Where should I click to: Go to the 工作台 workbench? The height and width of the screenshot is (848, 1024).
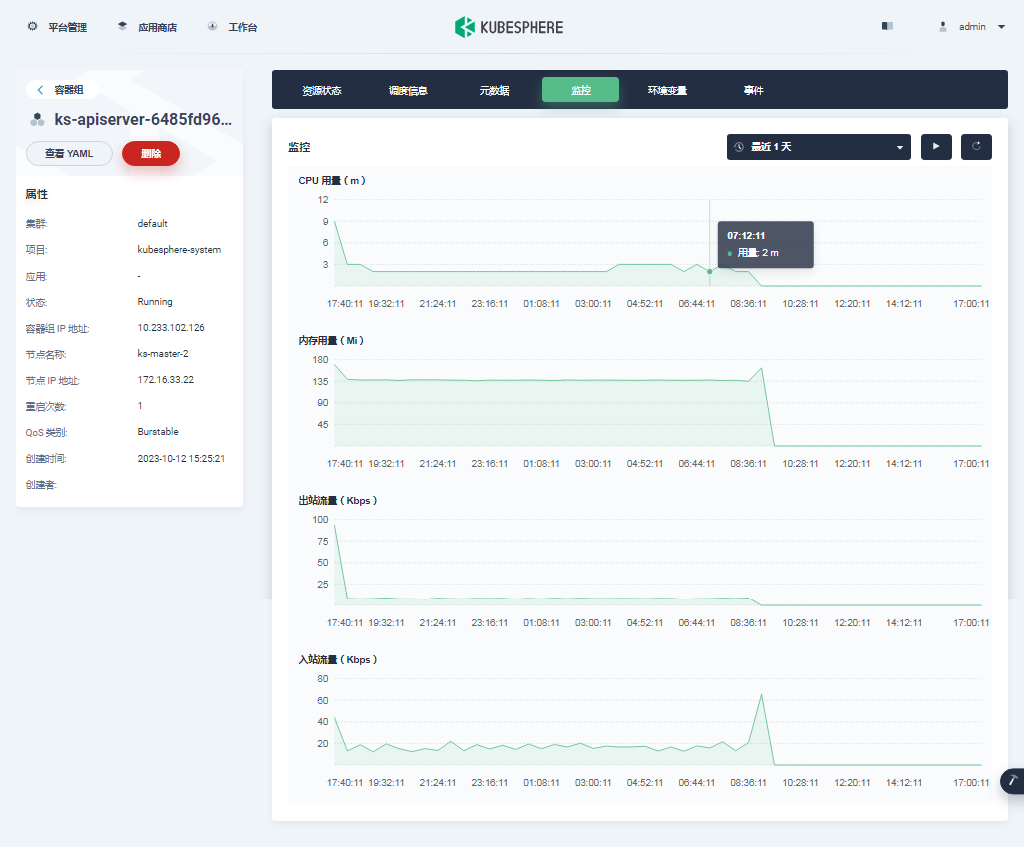coord(232,27)
